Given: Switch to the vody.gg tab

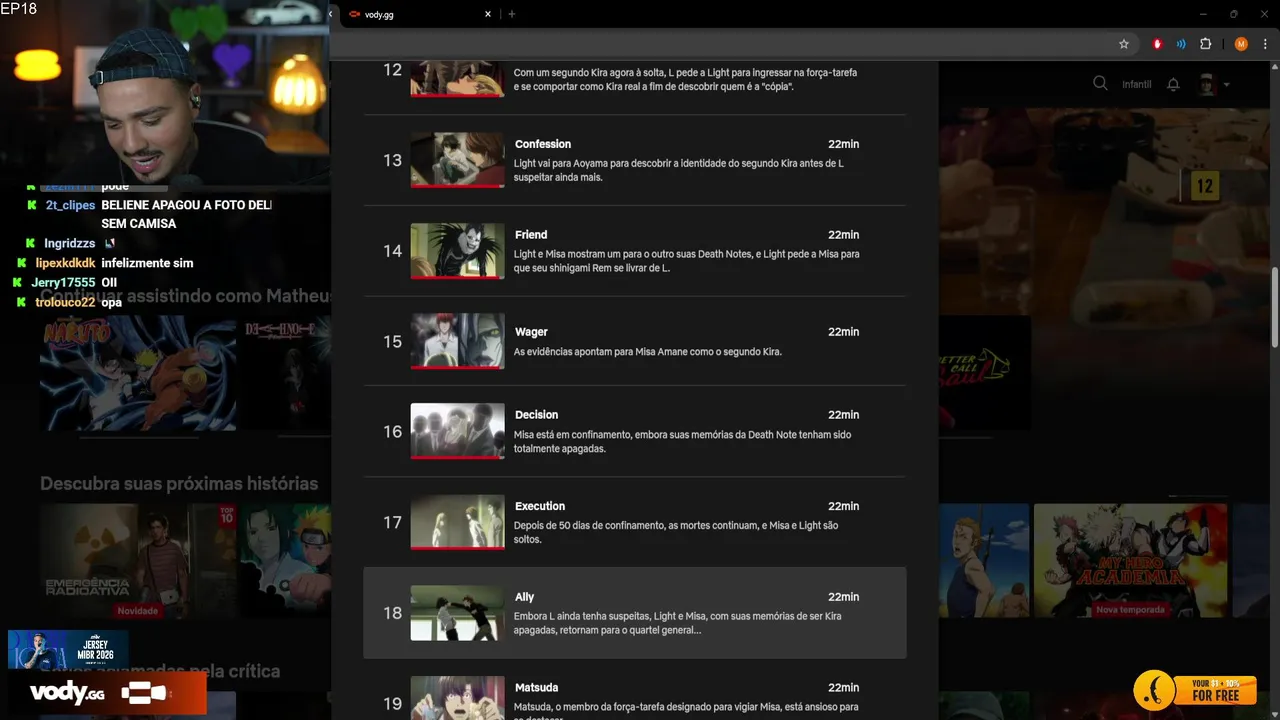Looking at the screenshot, I should coord(418,14).
